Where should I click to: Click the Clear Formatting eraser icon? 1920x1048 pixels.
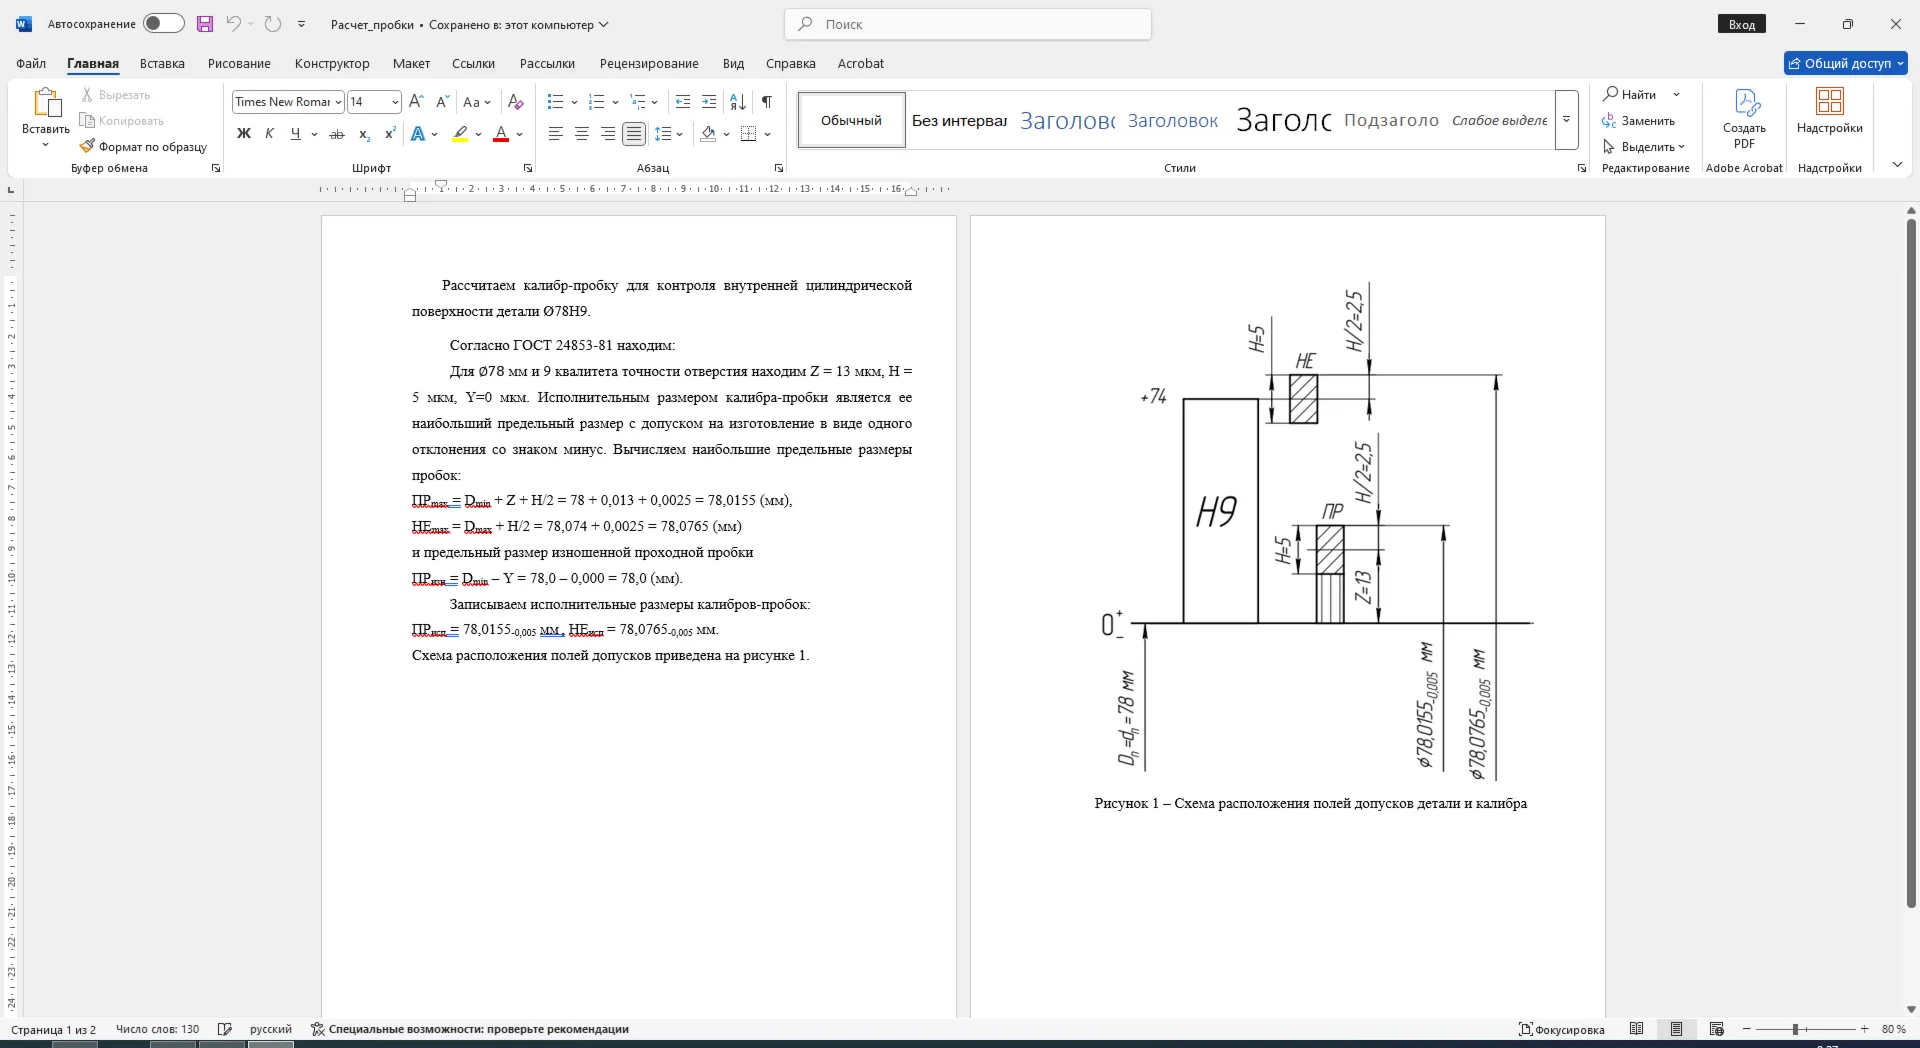[516, 102]
